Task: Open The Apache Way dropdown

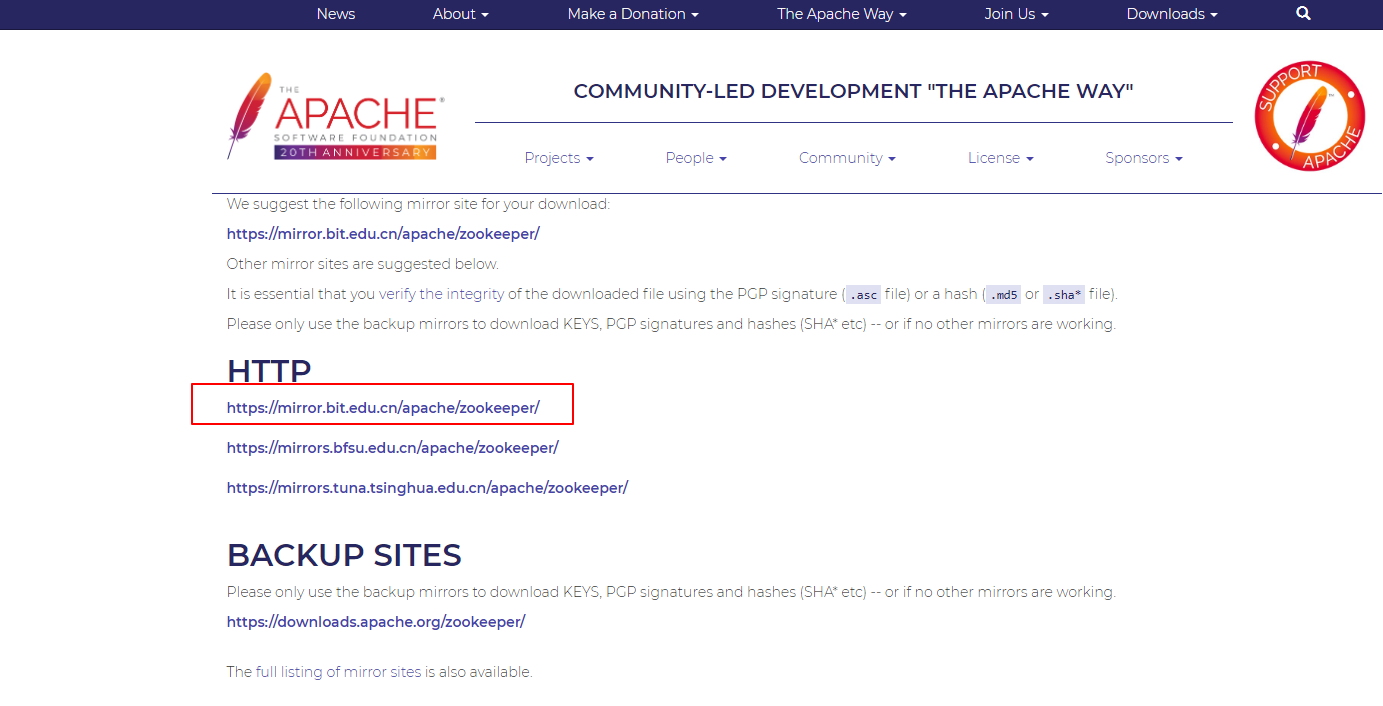Action: click(842, 14)
